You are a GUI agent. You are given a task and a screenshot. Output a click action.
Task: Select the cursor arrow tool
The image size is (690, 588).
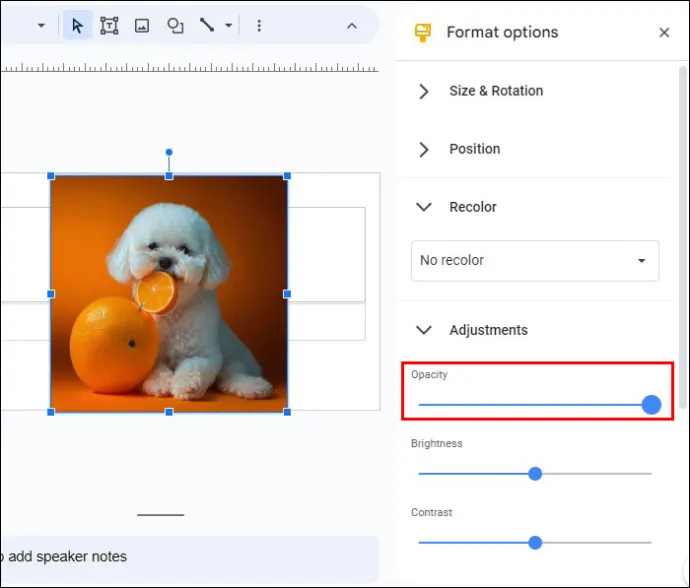point(77,26)
